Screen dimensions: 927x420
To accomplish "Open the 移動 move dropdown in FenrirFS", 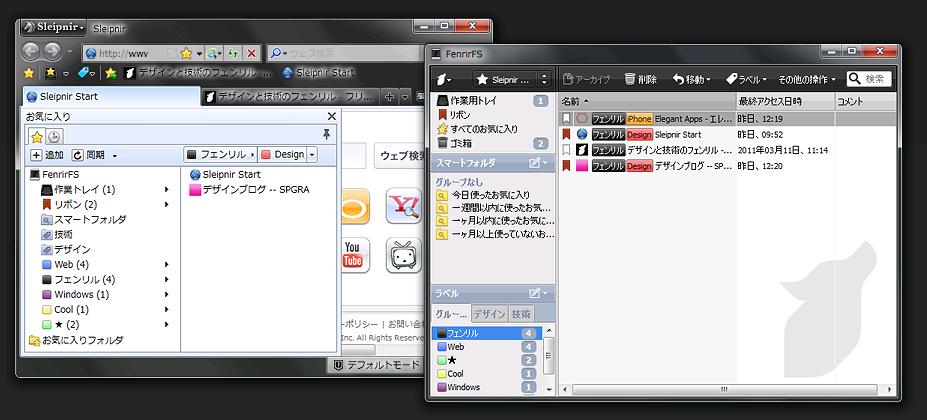I will (692, 79).
